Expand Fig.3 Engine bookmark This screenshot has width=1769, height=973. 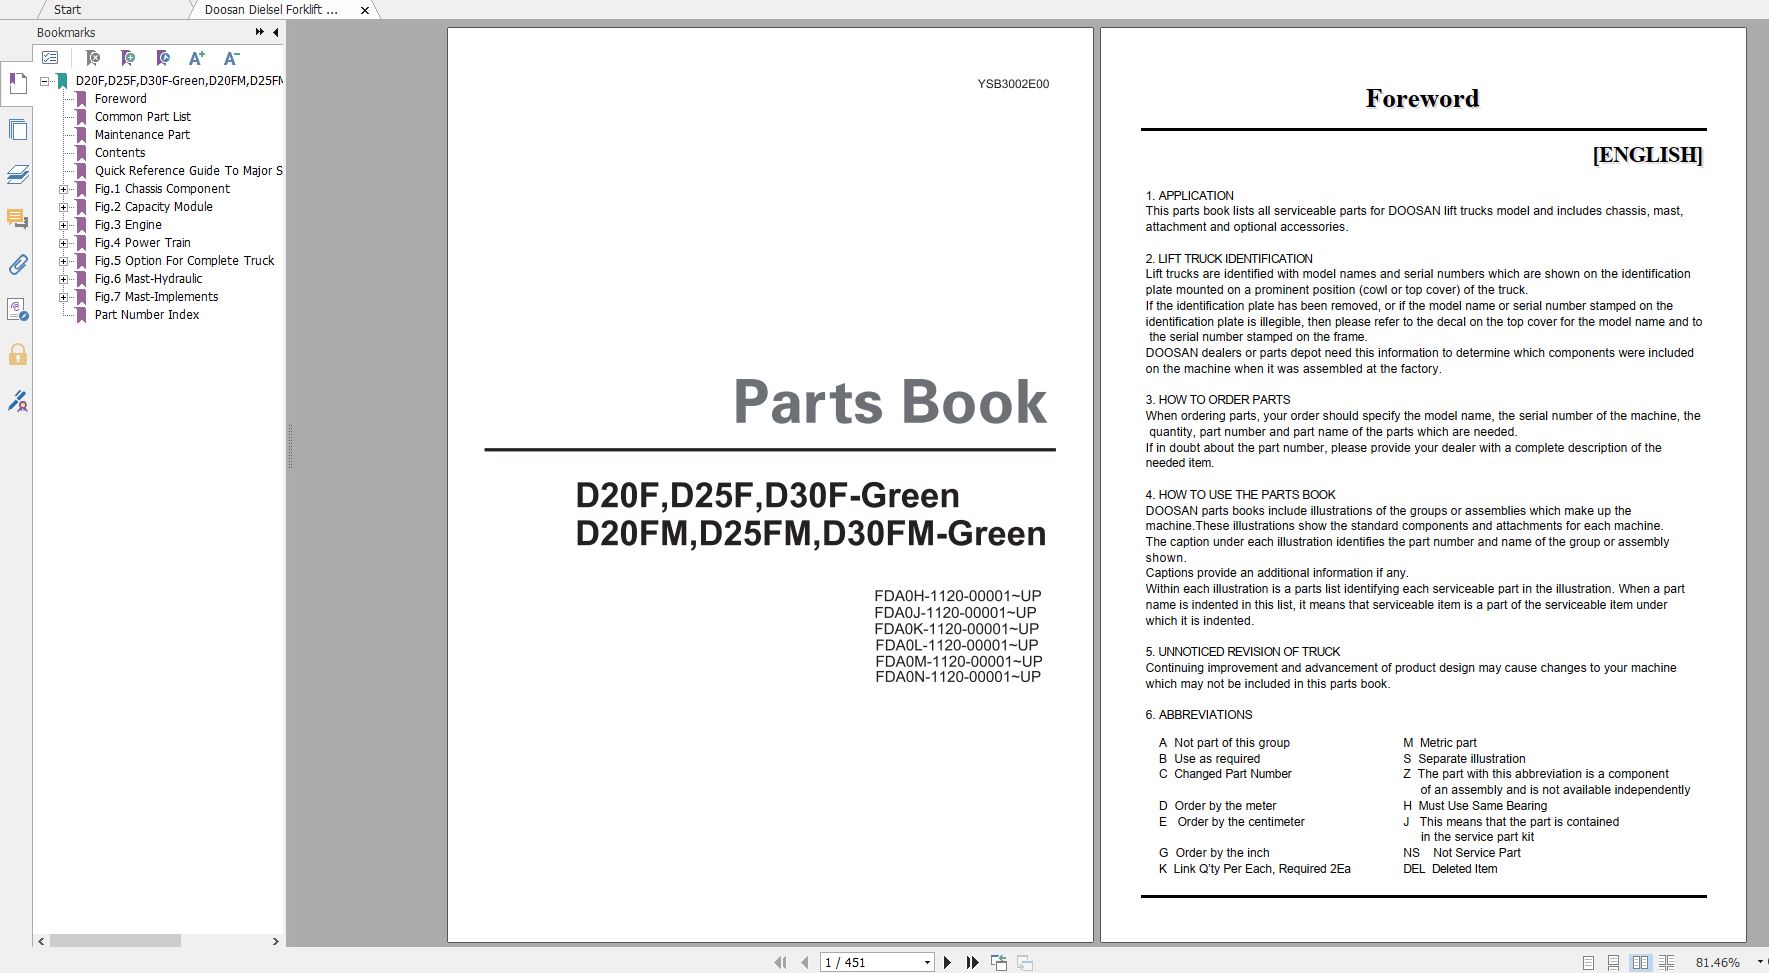(x=64, y=225)
